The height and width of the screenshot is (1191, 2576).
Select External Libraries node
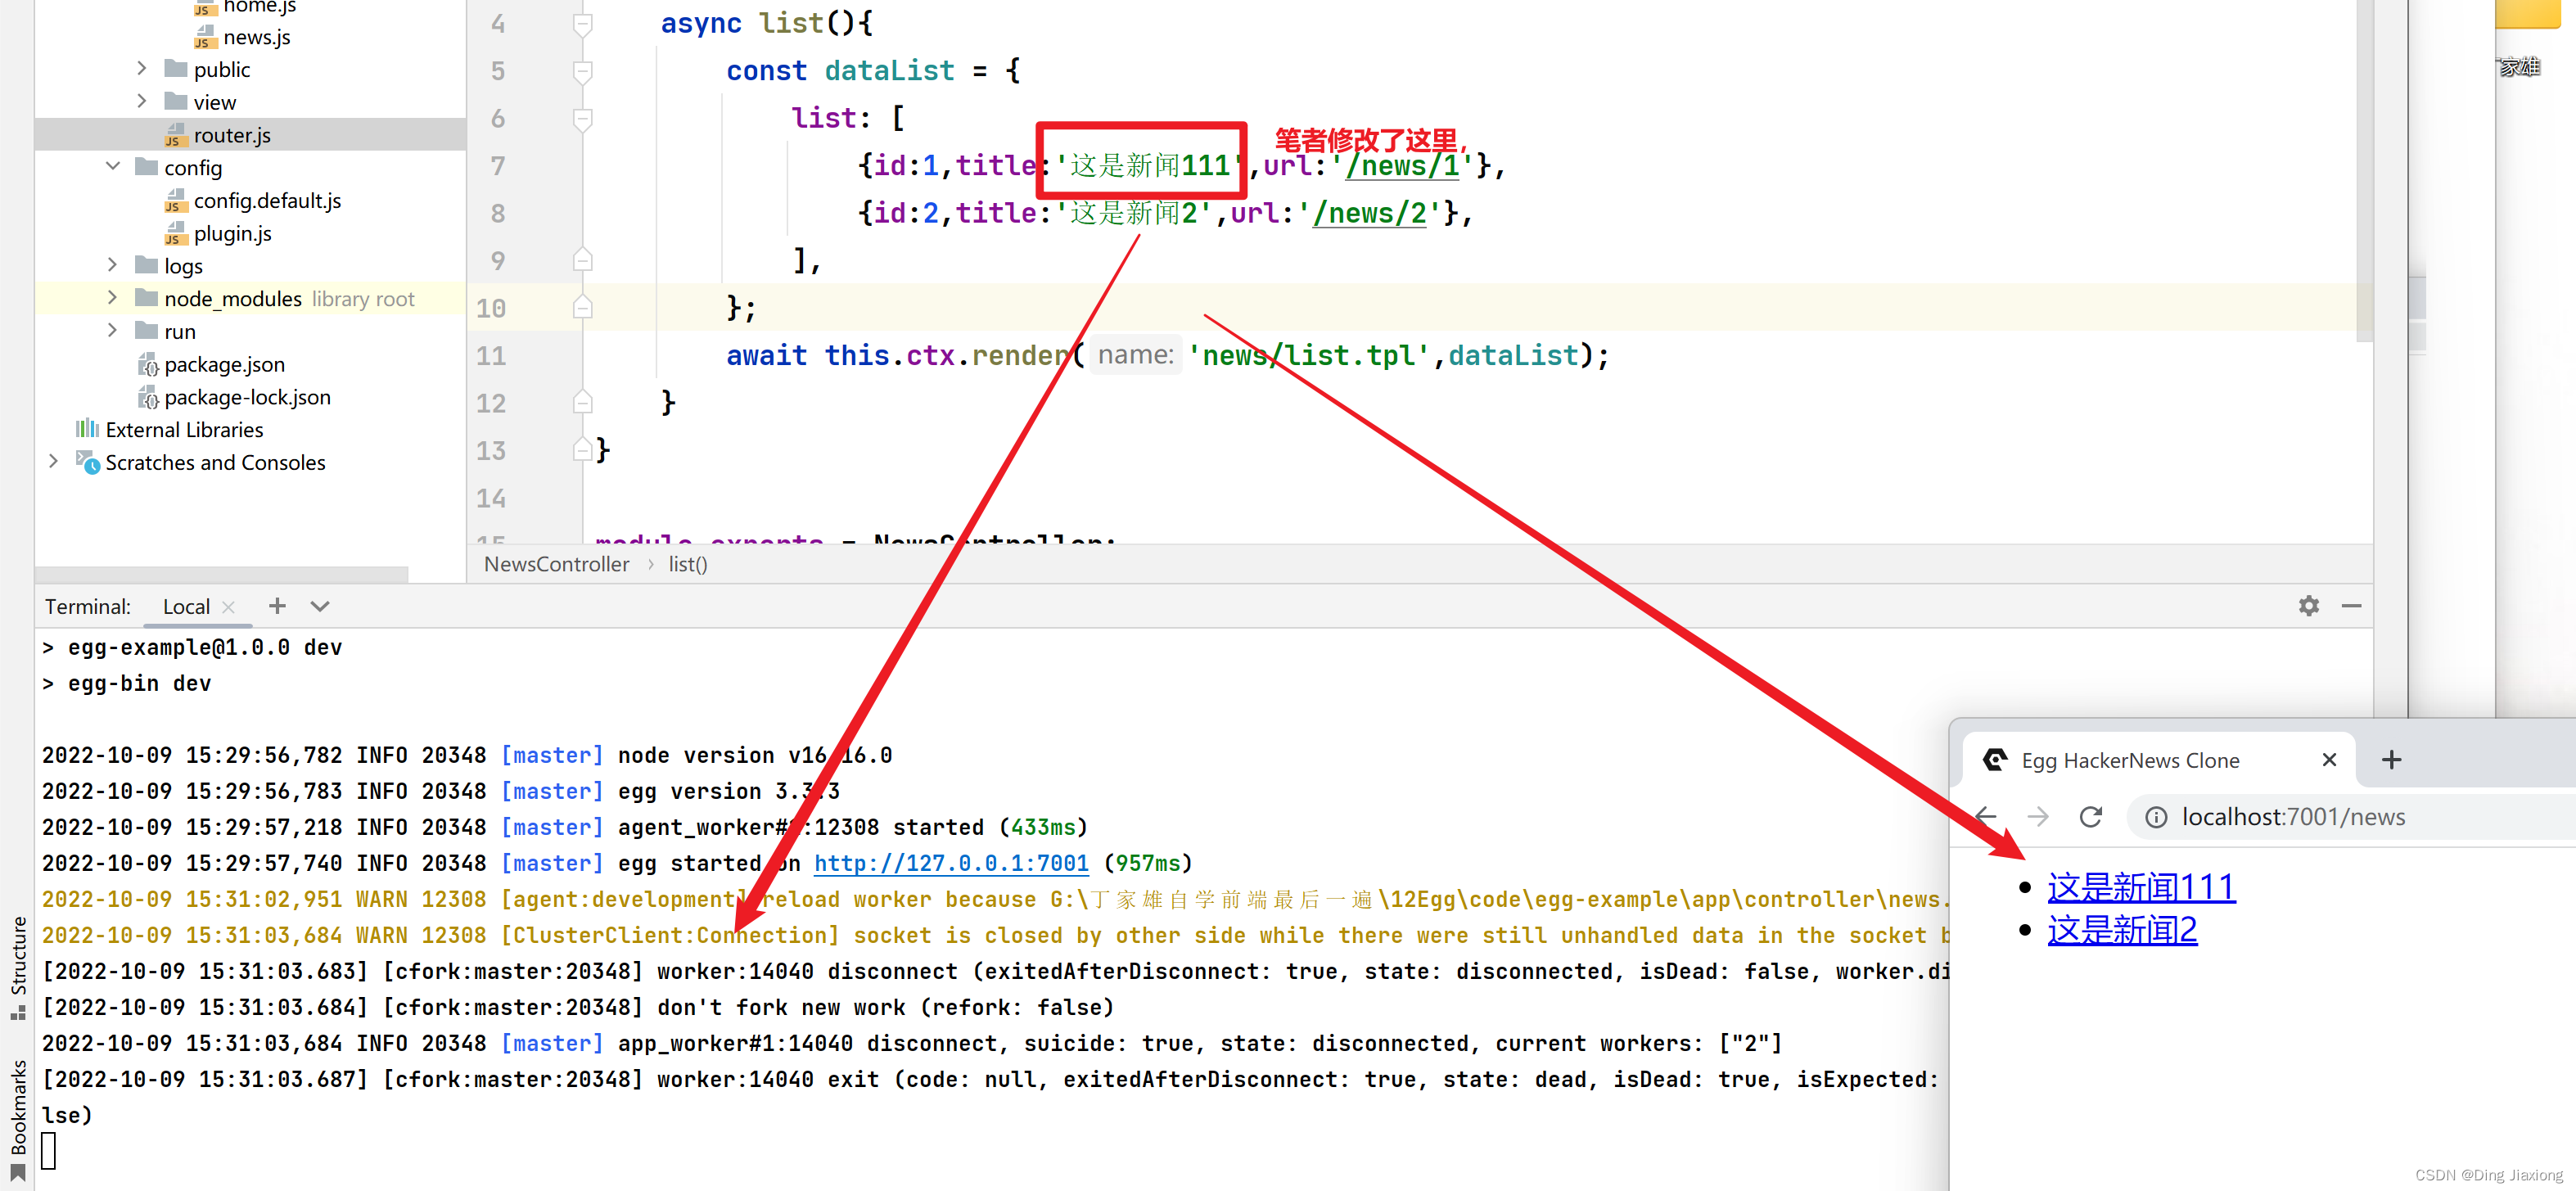tap(185, 430)
